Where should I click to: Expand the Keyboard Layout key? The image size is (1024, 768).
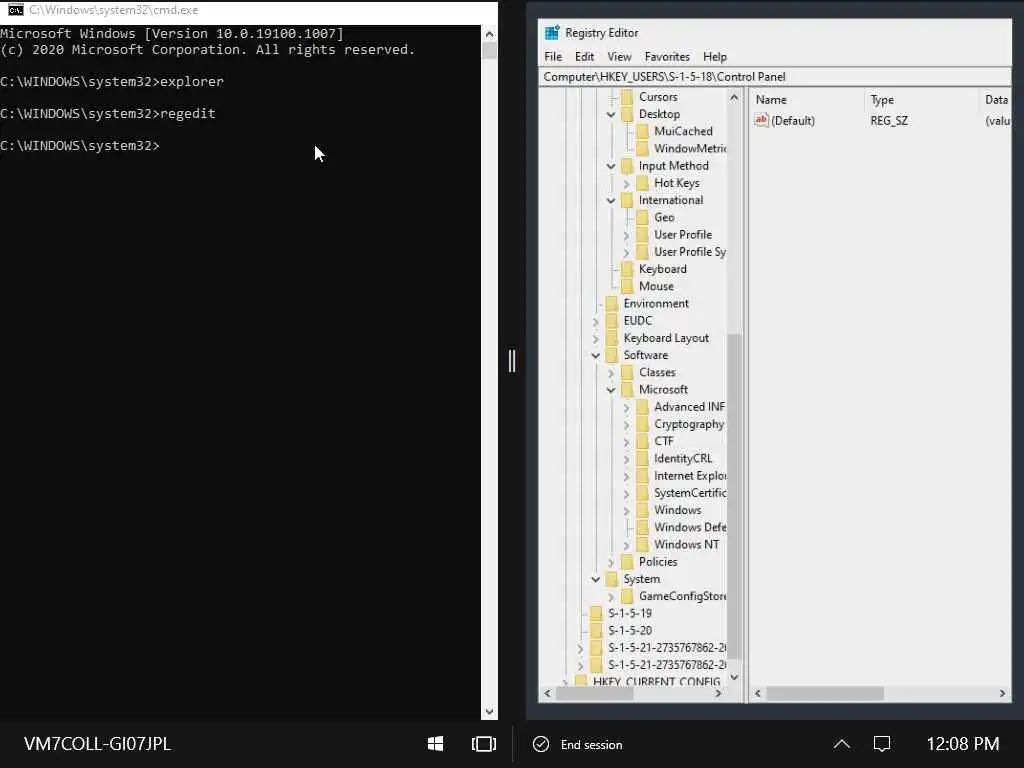tap(596, 338)
